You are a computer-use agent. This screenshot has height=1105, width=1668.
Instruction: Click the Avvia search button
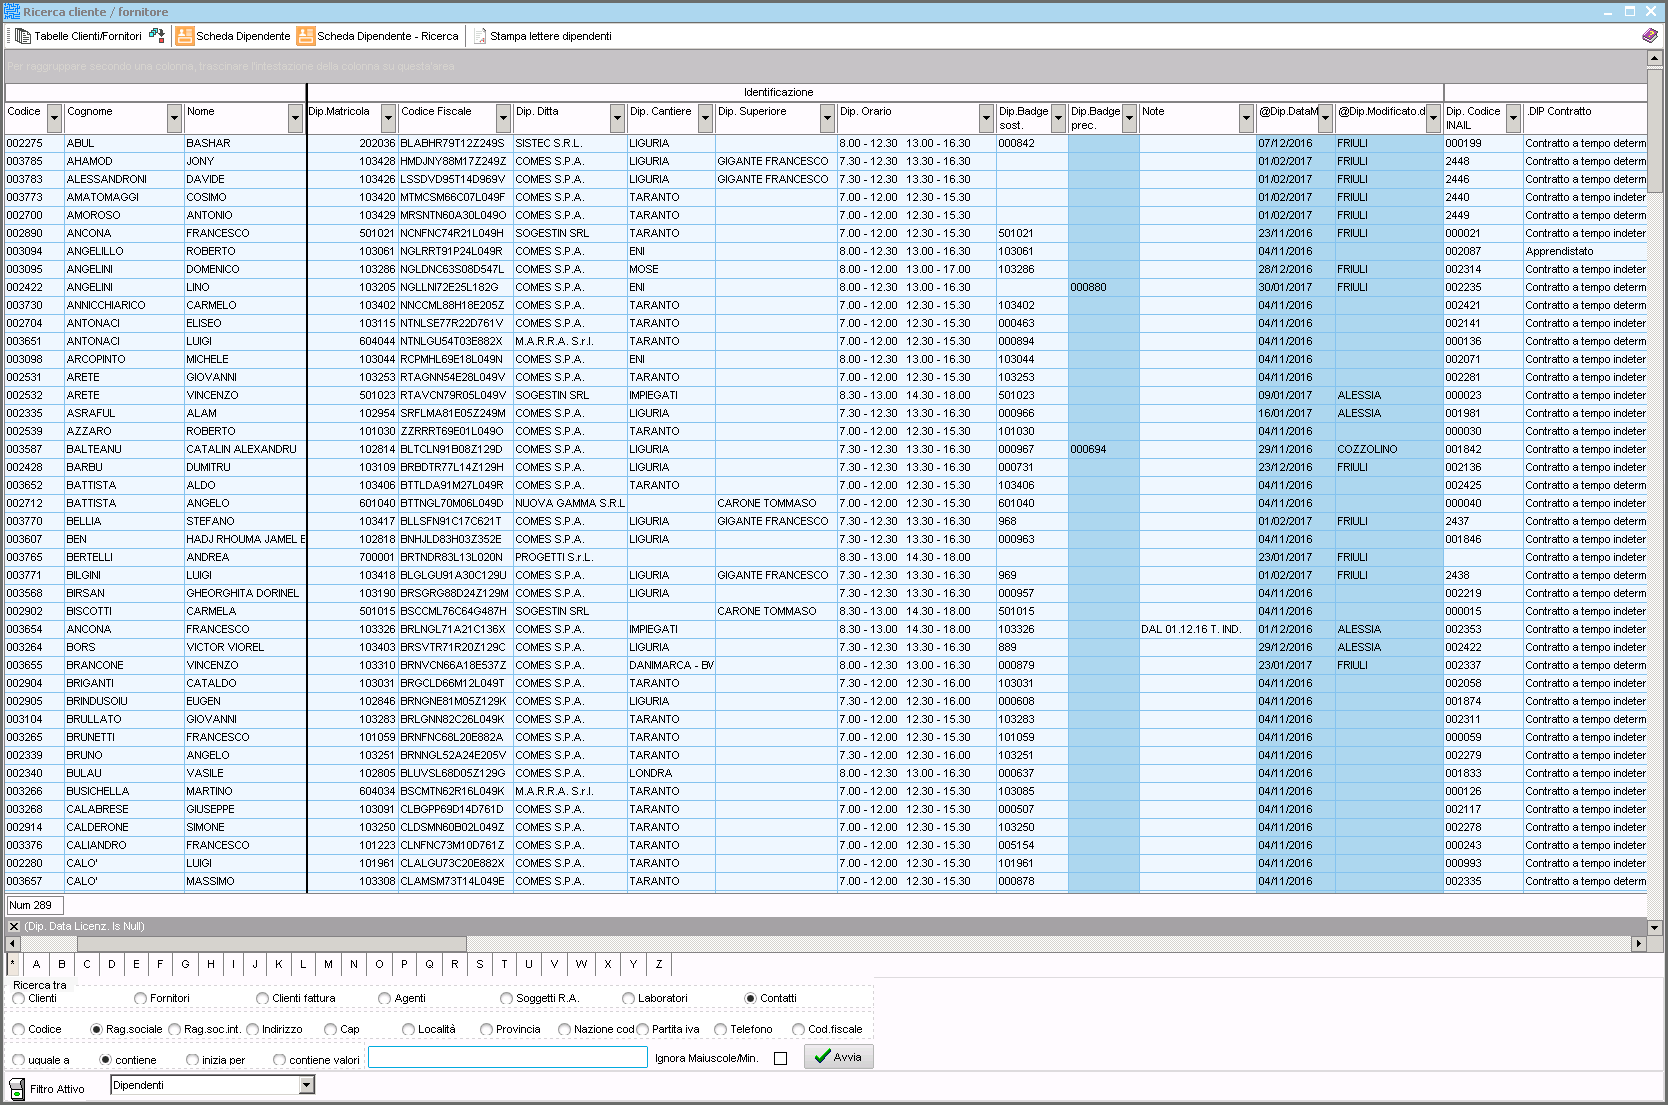[x=839, y=1057]
